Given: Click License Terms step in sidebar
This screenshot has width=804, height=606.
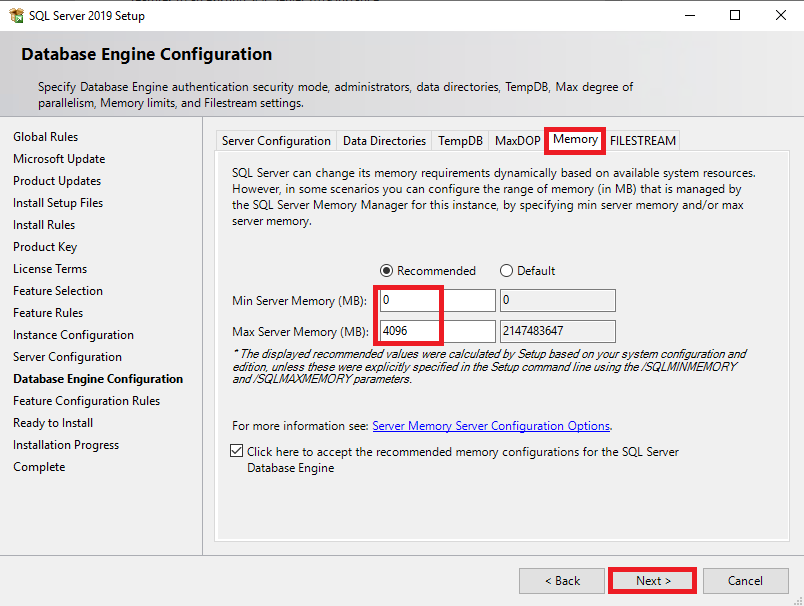Looking at the screenshot, I should (x=50, y=269).
